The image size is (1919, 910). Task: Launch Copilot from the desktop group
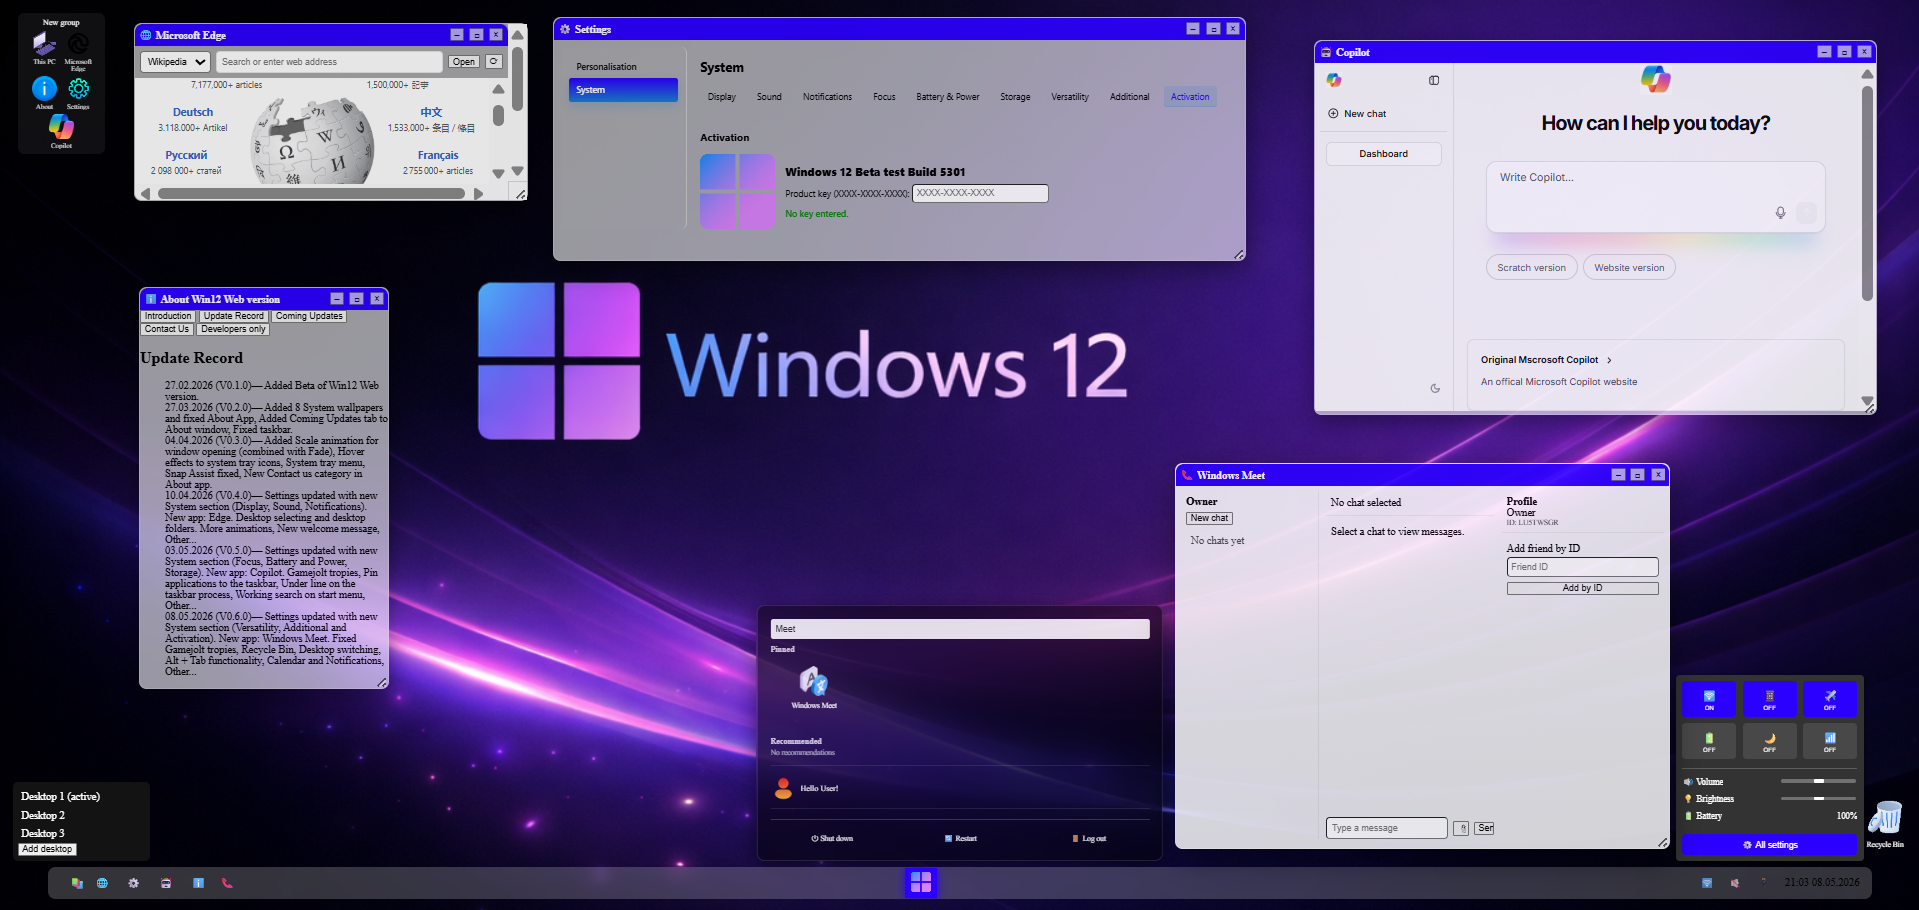coord(61,130)
